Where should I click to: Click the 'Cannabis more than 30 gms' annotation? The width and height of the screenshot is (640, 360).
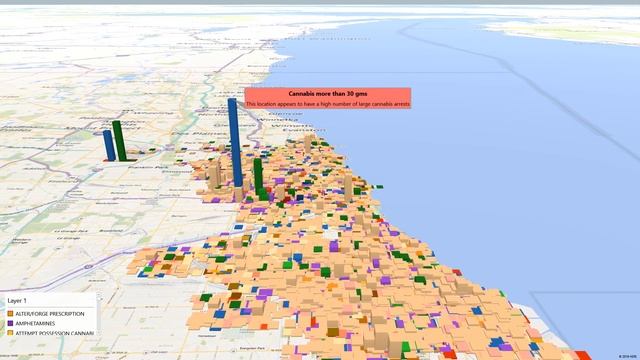328,98
